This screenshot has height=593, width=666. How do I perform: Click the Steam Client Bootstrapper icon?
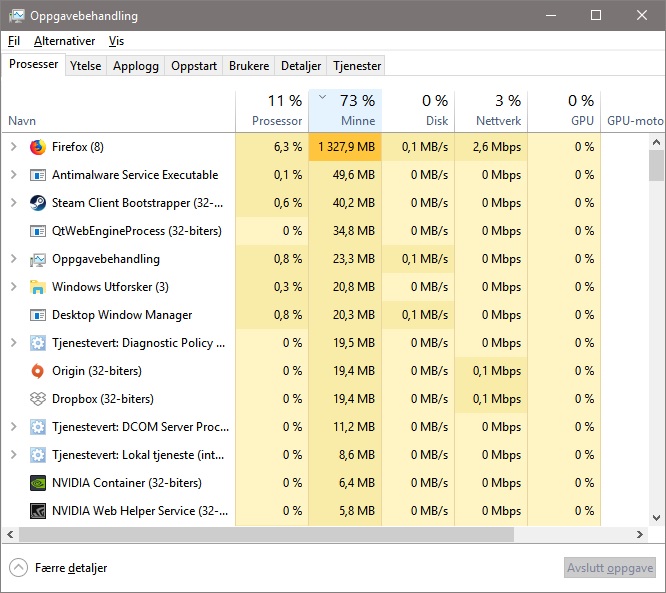pos(38,203)
